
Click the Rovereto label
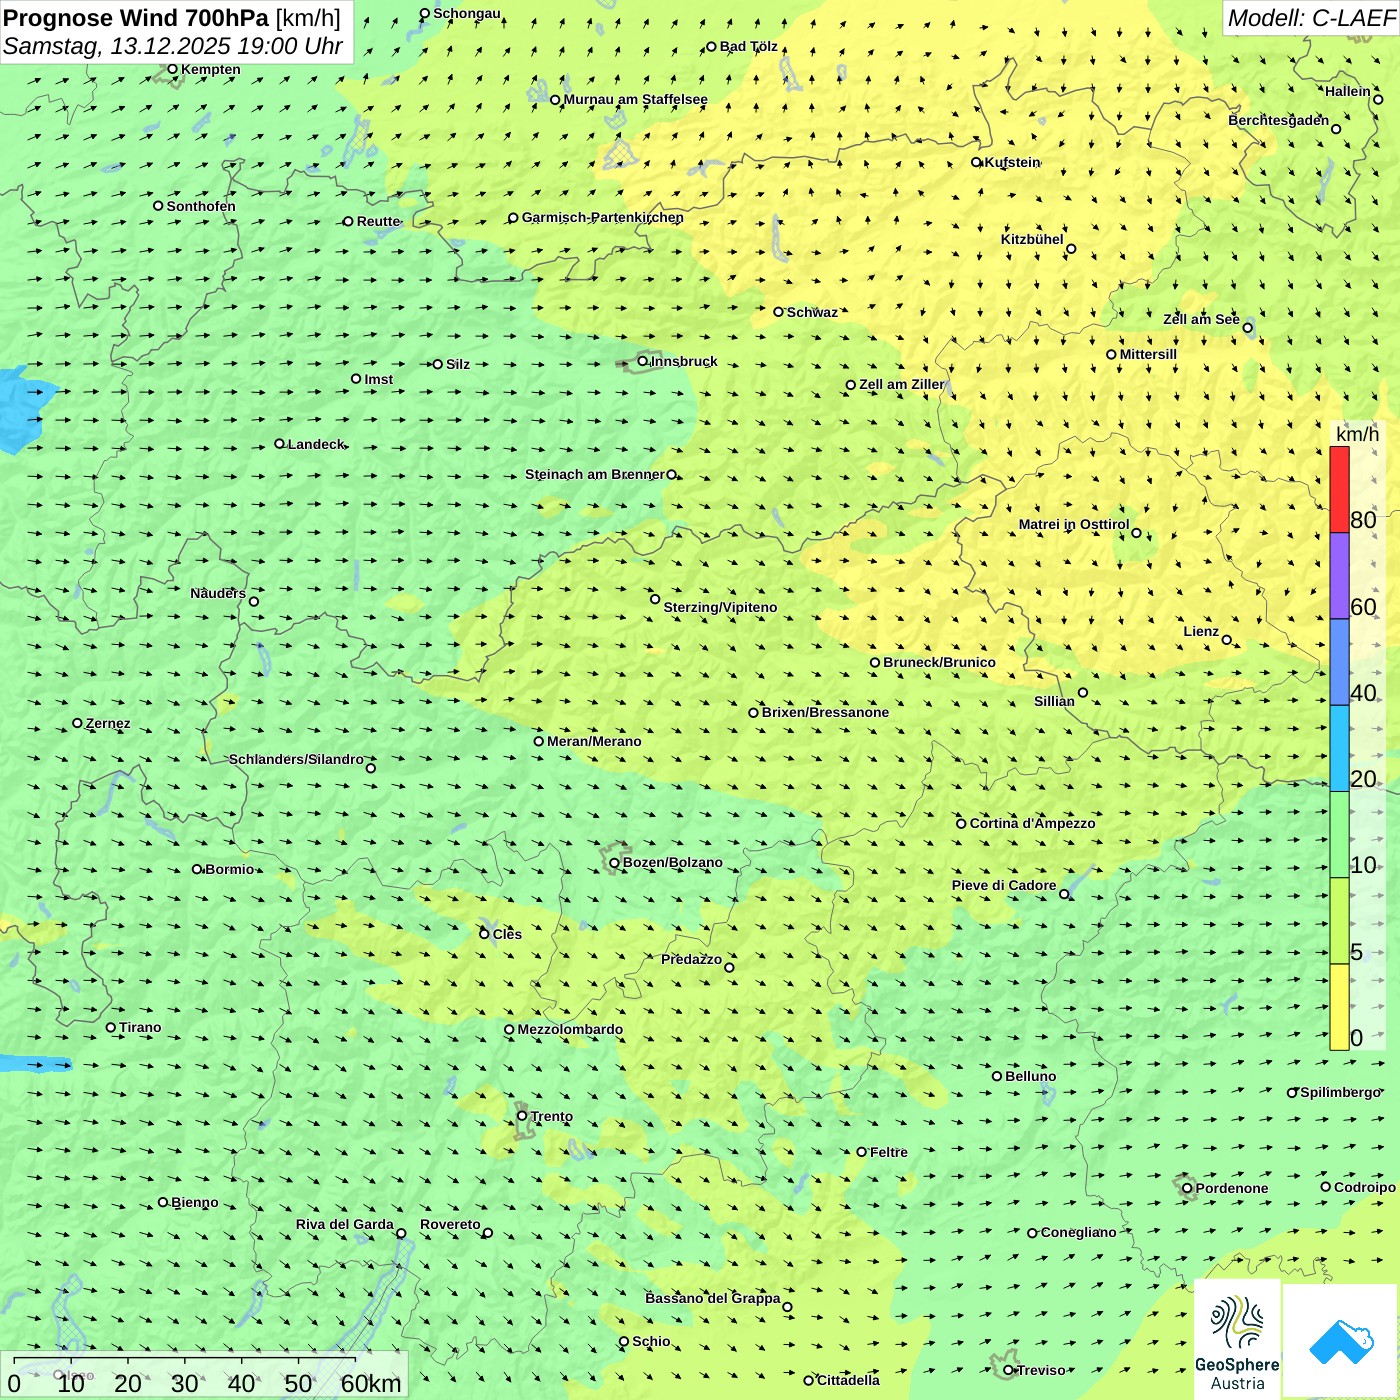(x=450, y=1224)
